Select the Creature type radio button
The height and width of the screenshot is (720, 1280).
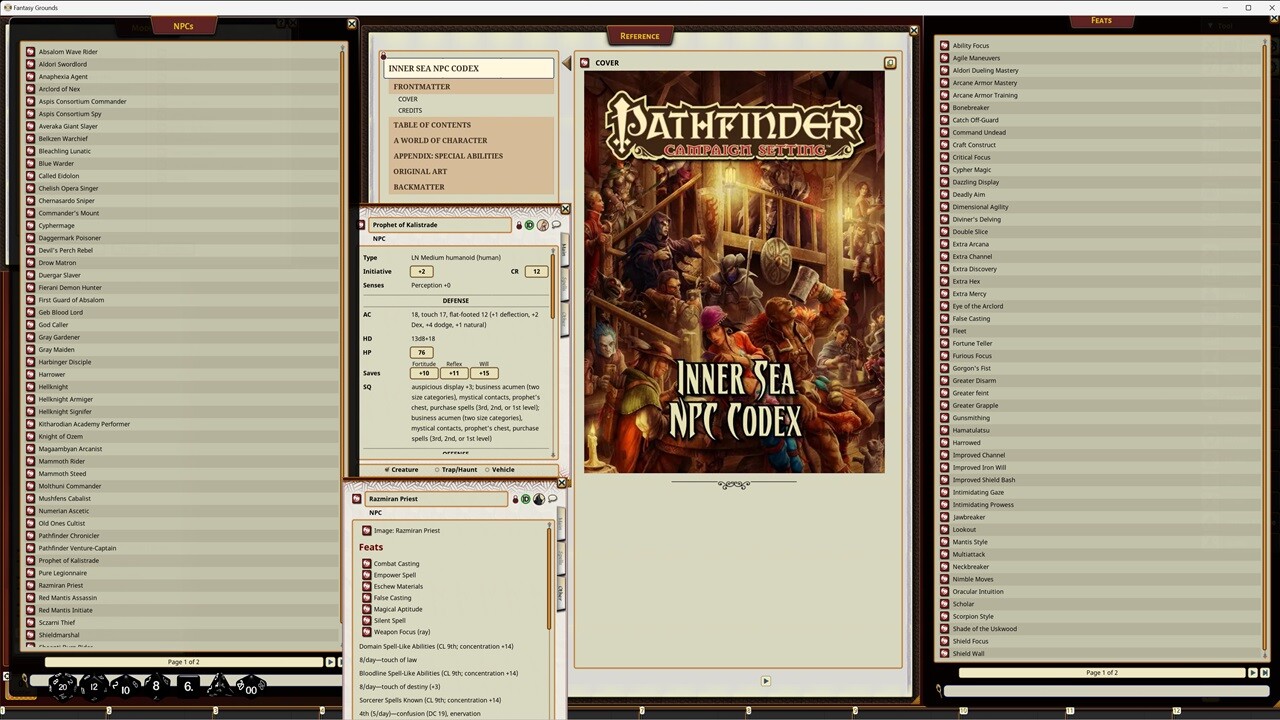[x=388, y=470]
